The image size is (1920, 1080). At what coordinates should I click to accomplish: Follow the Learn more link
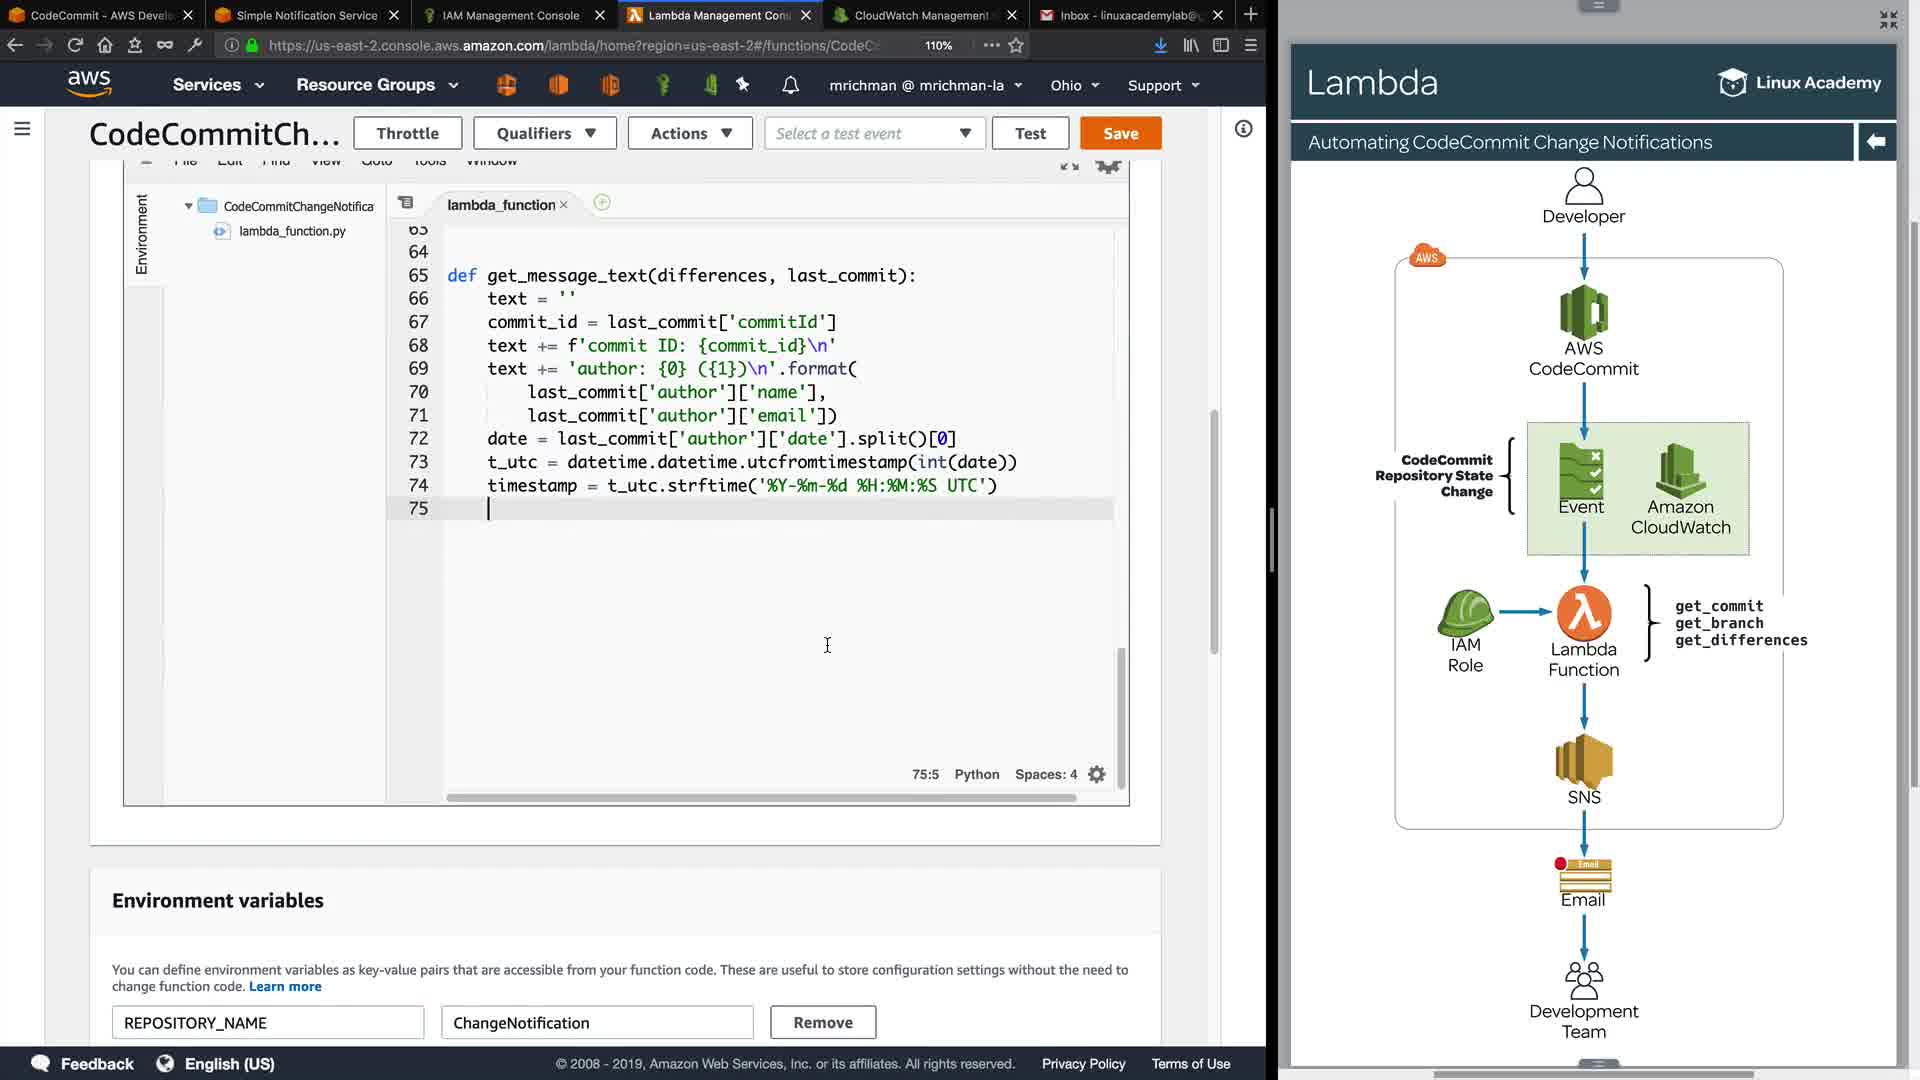point(285,987)
